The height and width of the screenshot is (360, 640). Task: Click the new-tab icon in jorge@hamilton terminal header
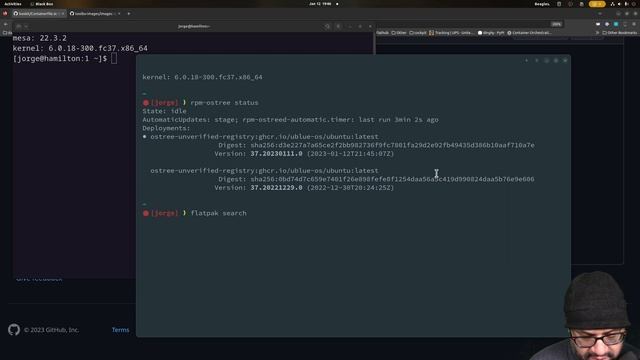(x=19, y=26)
